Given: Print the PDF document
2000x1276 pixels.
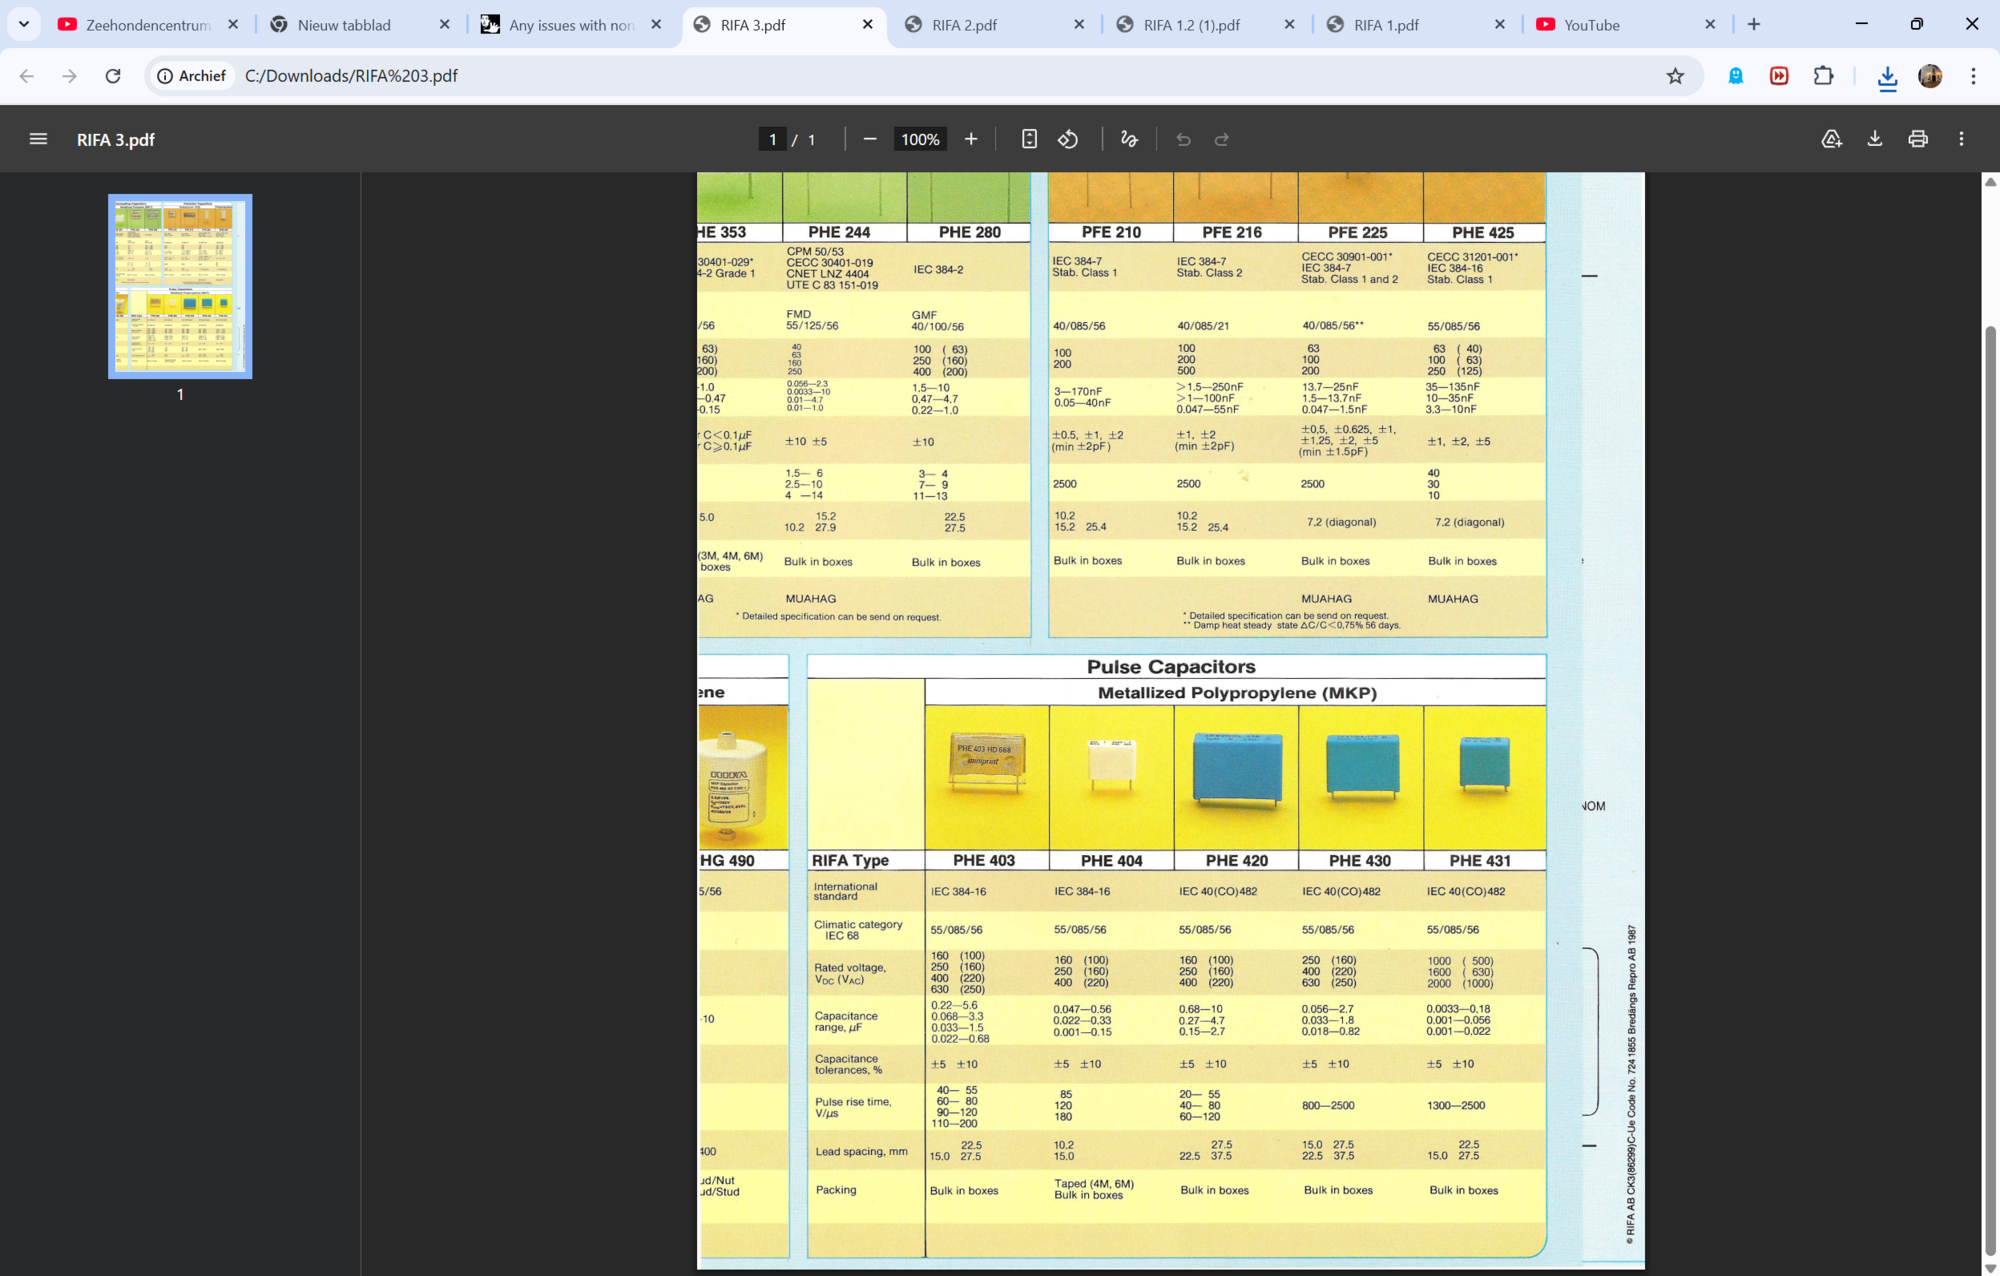Looking at the screenshot, I should [1918, 139].
